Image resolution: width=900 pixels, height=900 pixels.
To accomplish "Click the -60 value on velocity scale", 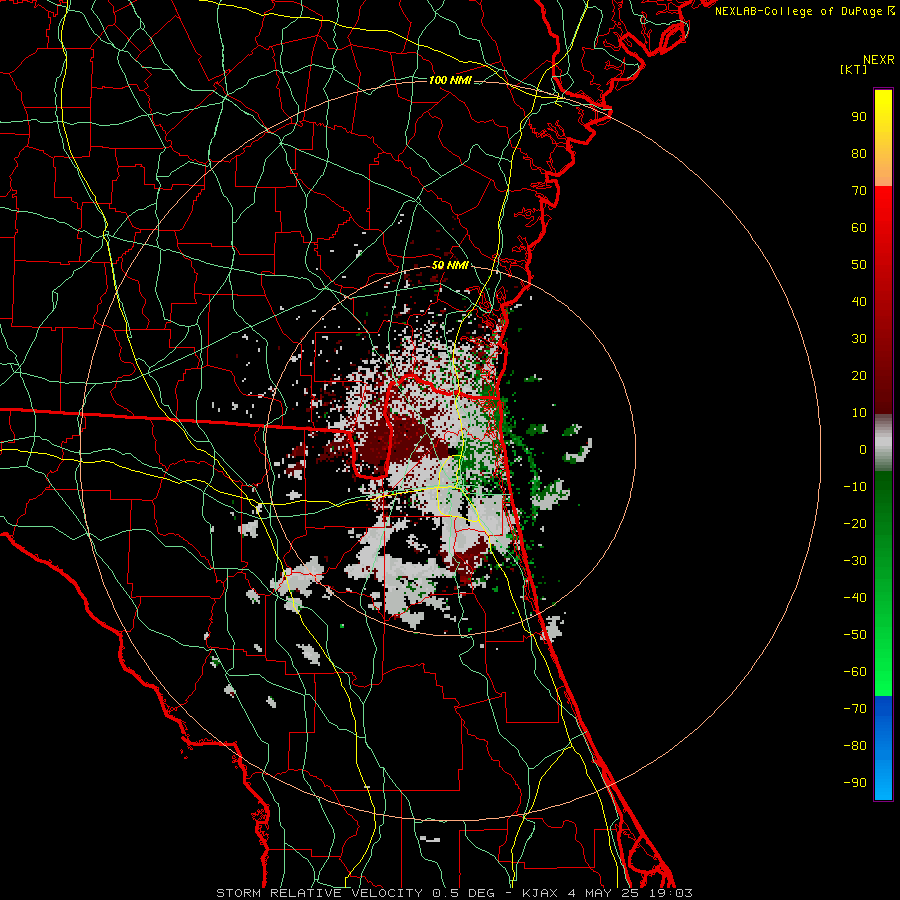I will pyautogui.click(x=855, y=672).
